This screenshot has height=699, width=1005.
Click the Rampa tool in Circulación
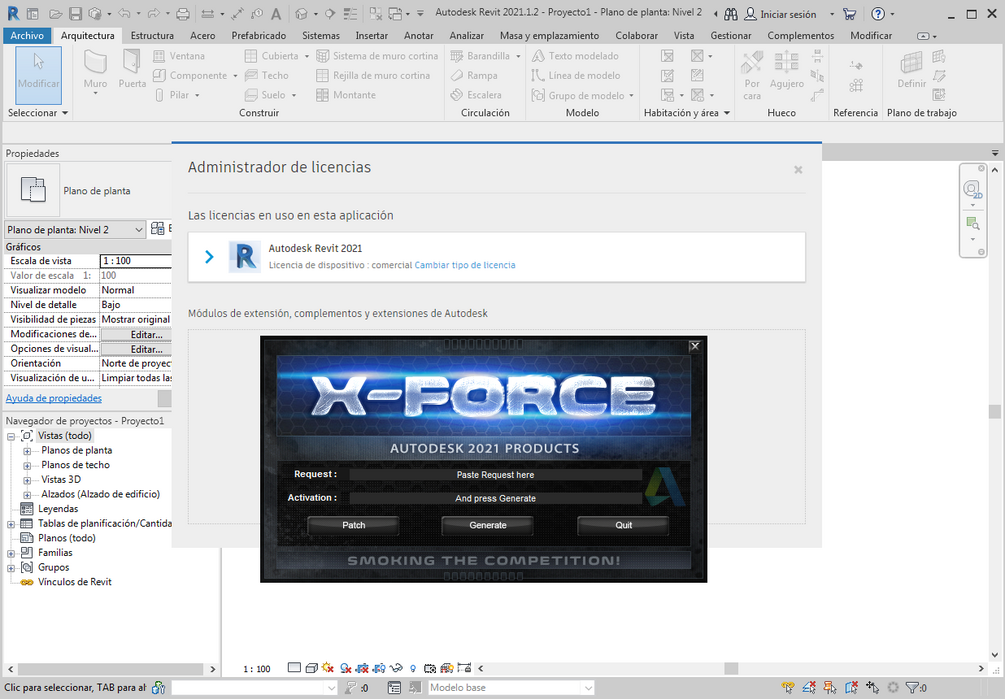point(474,76)
